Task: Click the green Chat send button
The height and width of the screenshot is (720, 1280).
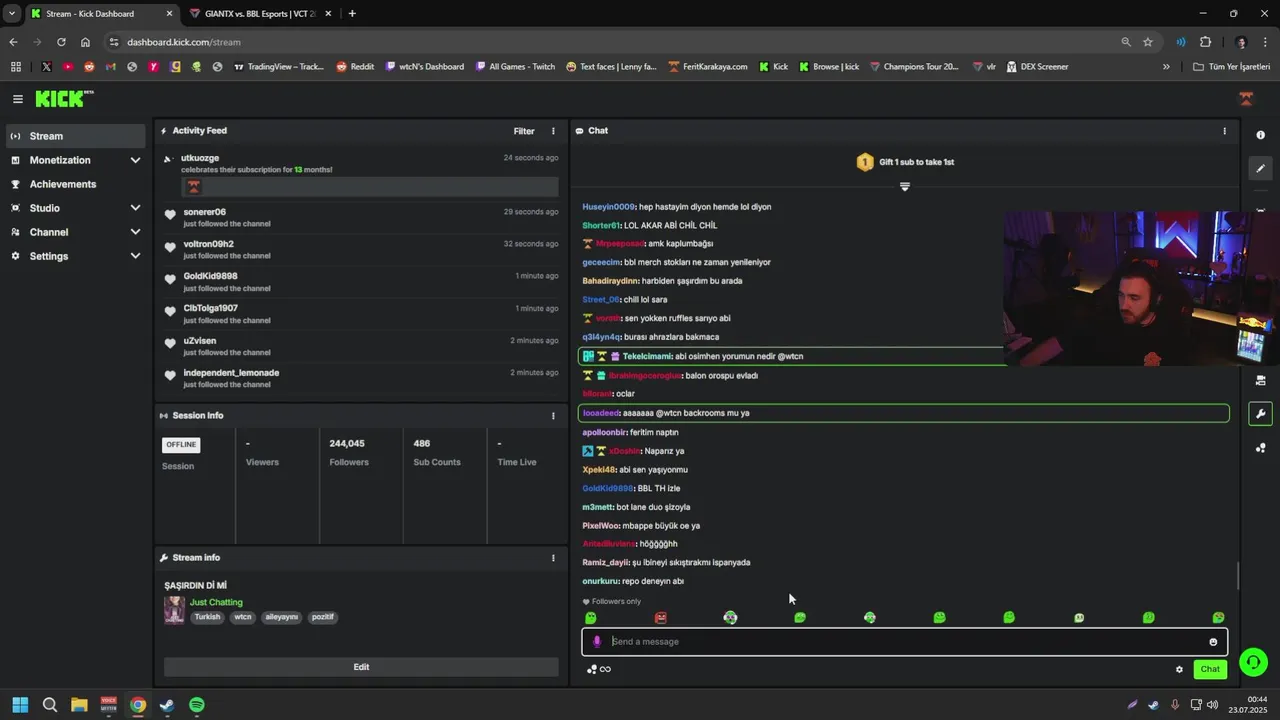Action: (1210, 670)
